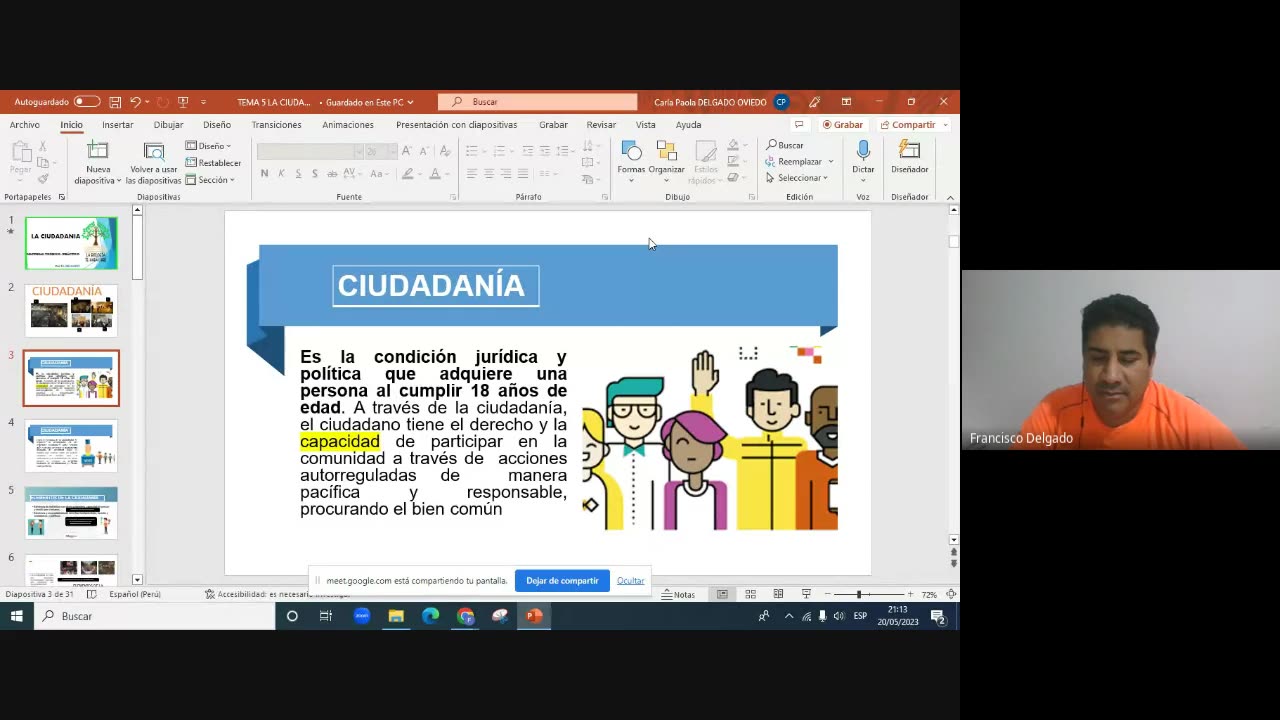Viewport: 1280px width, 720px height.
Task: Open the Archivo menu
Action: pyautogui.click(x=25, y=125)
